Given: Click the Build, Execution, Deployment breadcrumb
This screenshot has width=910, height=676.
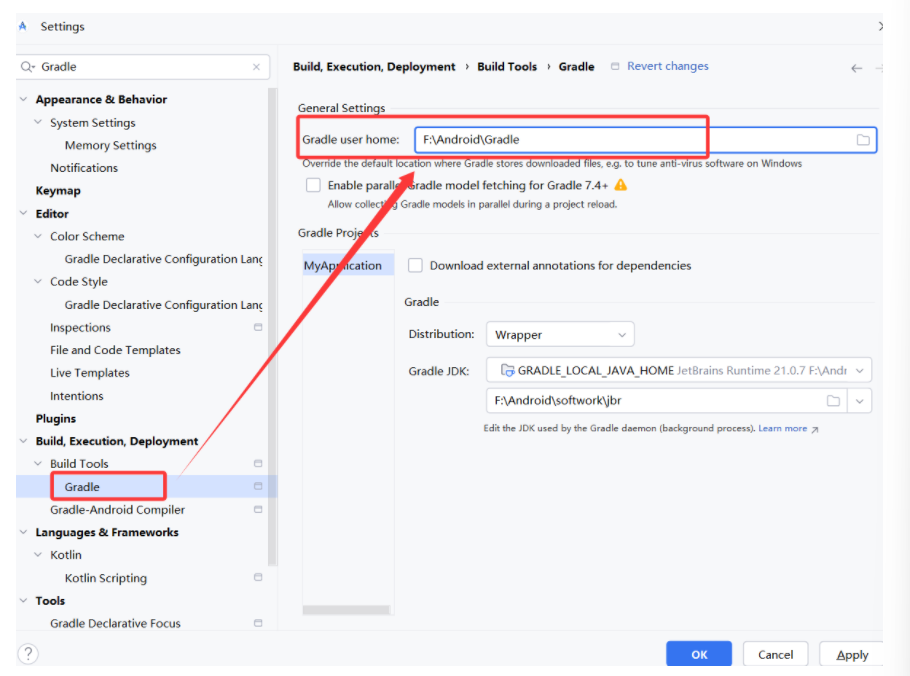Looking at the screenshot, I should click(x=374, y=67).
